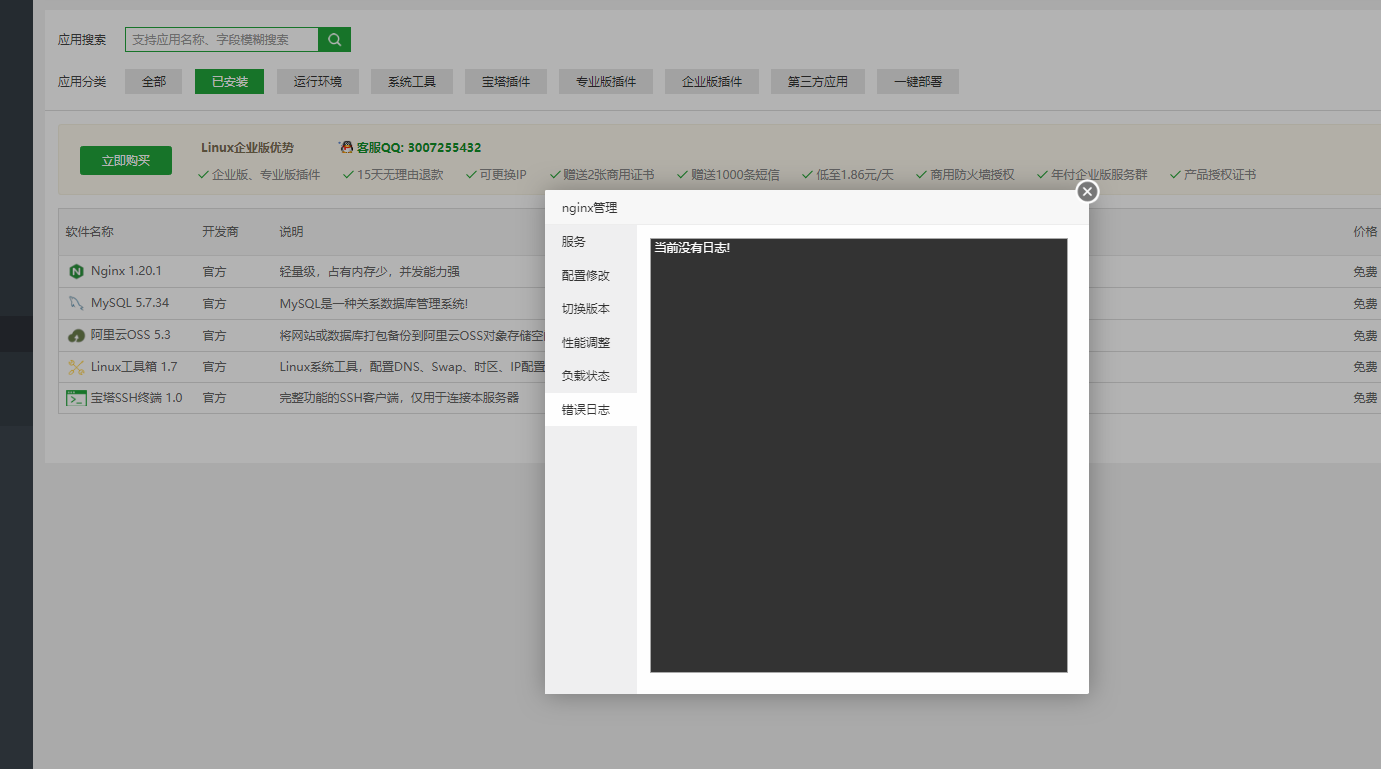Click the Linux企业版优势 heading
Image resolution: width=1381 pixels, height=769 pixels.
tap(248, 148)
